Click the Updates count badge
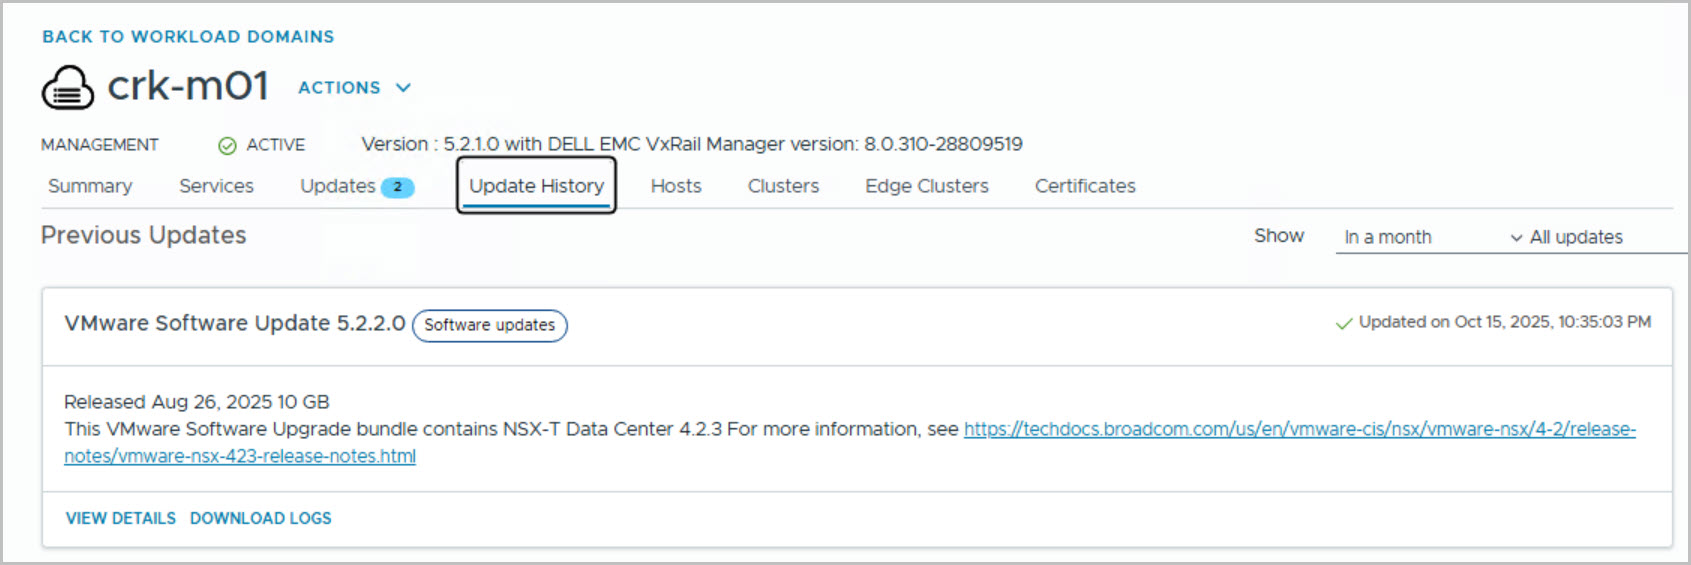 397,187
